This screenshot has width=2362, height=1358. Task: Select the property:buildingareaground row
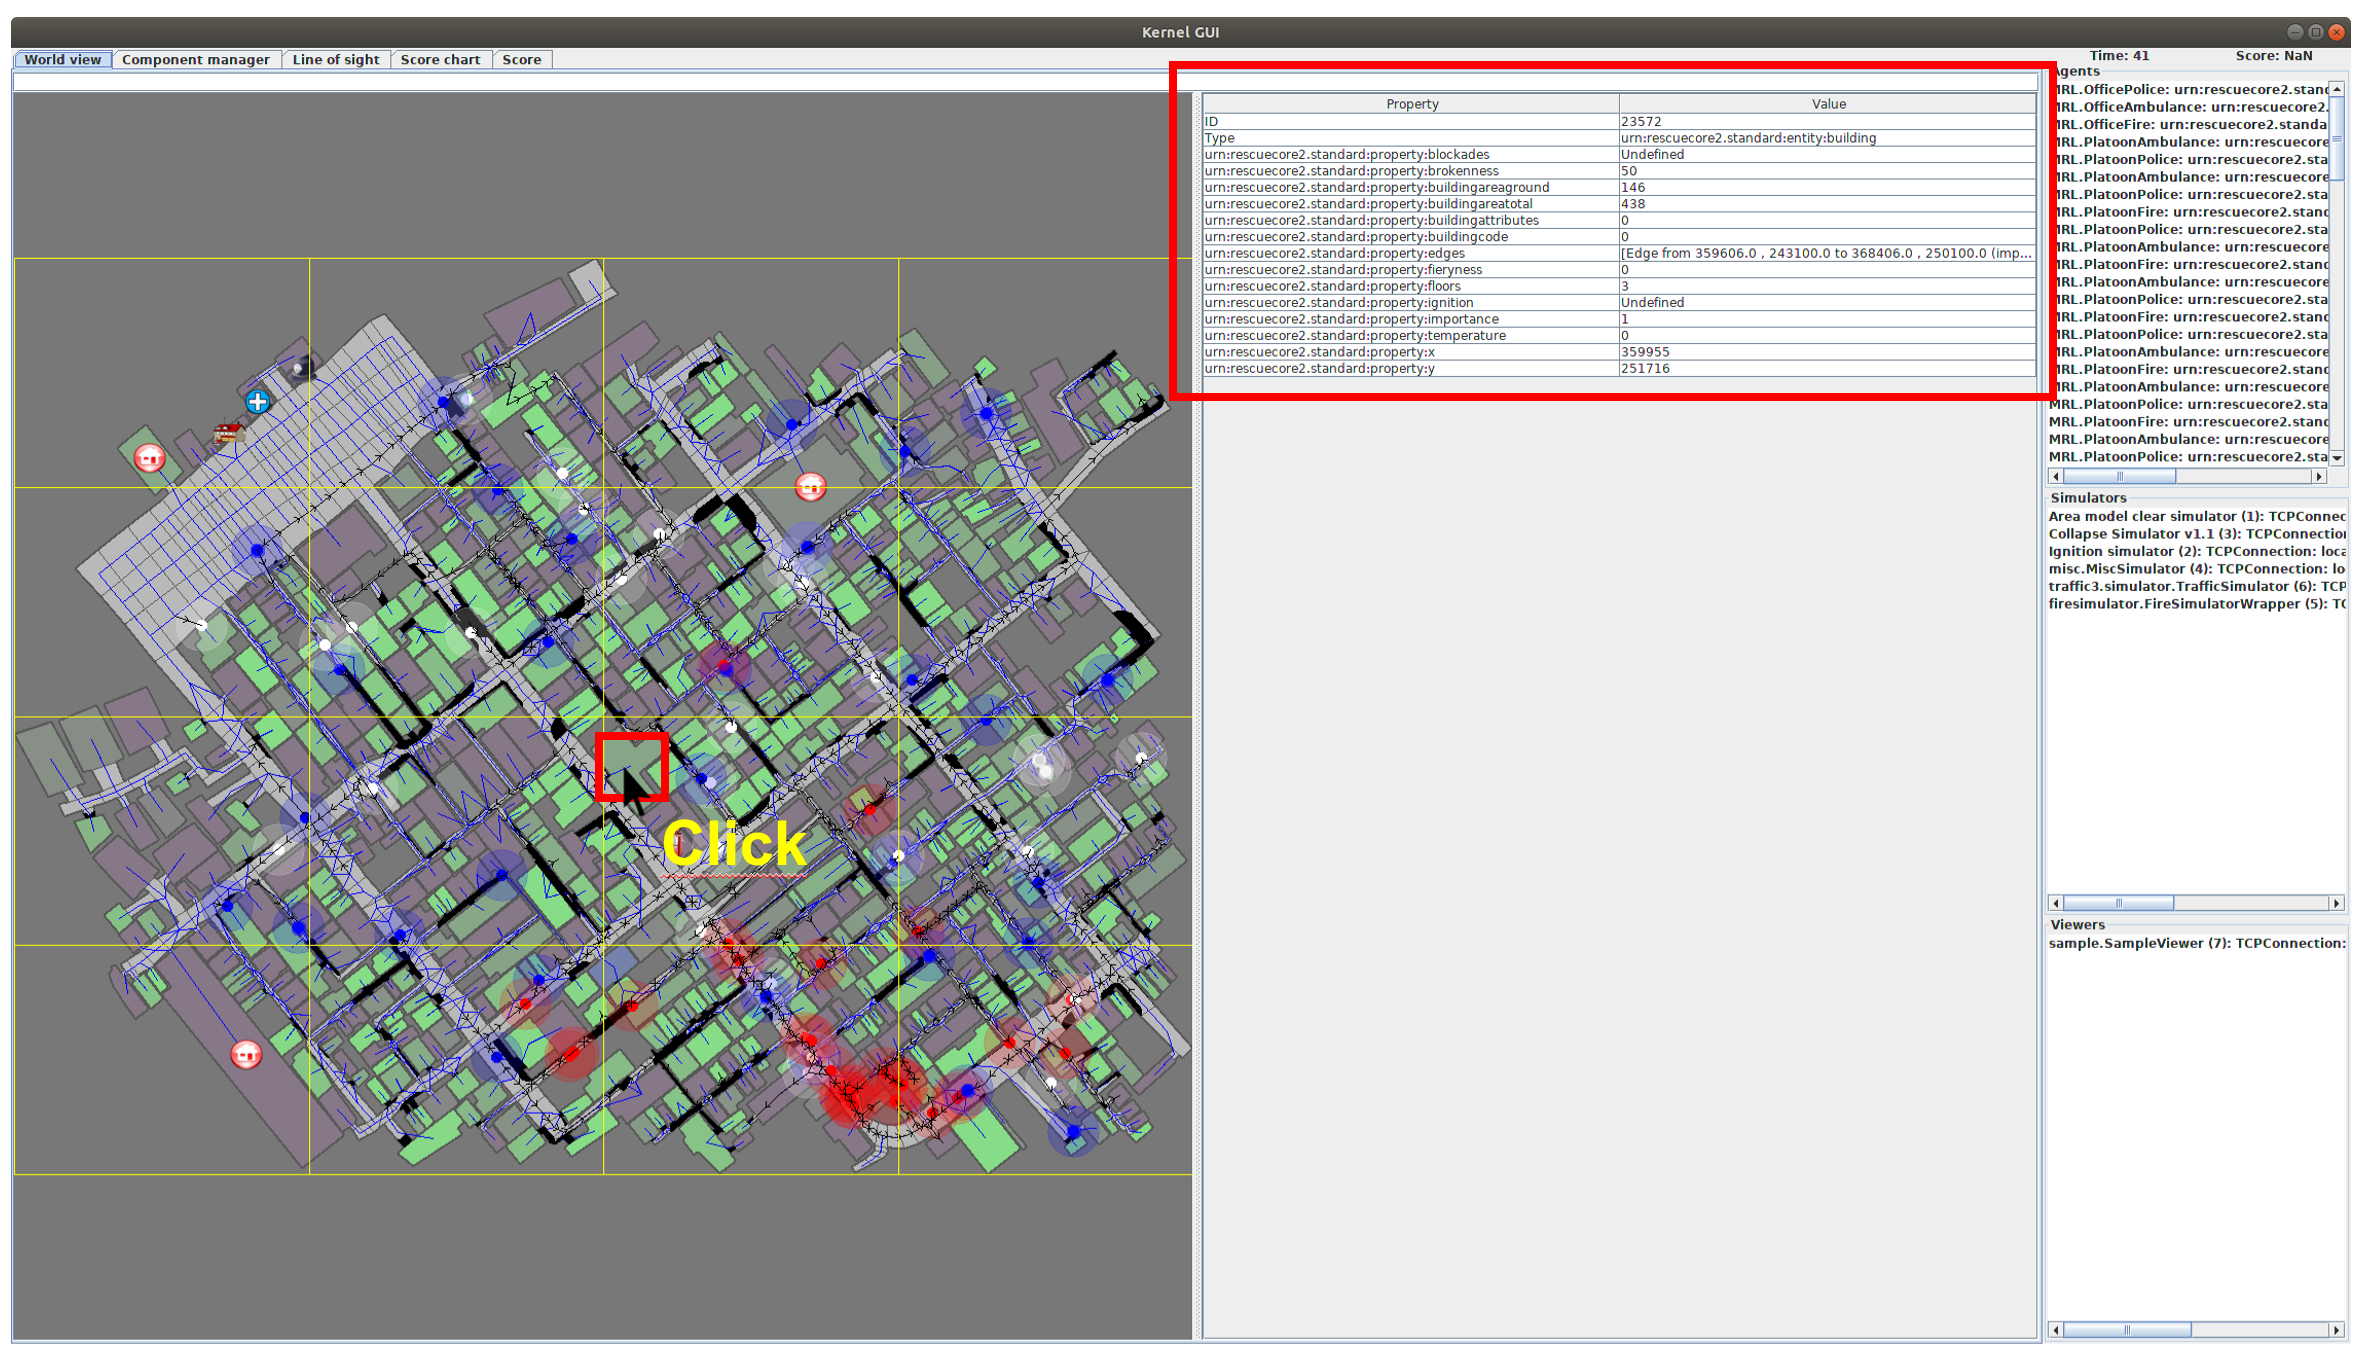(x=1620, y=187)
